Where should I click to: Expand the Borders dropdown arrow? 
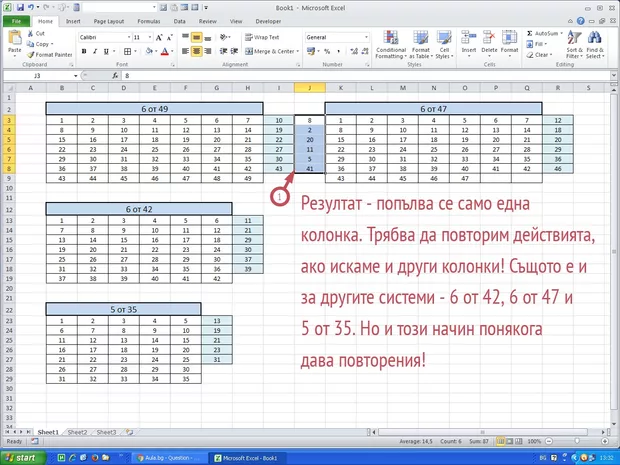(136, 51)
